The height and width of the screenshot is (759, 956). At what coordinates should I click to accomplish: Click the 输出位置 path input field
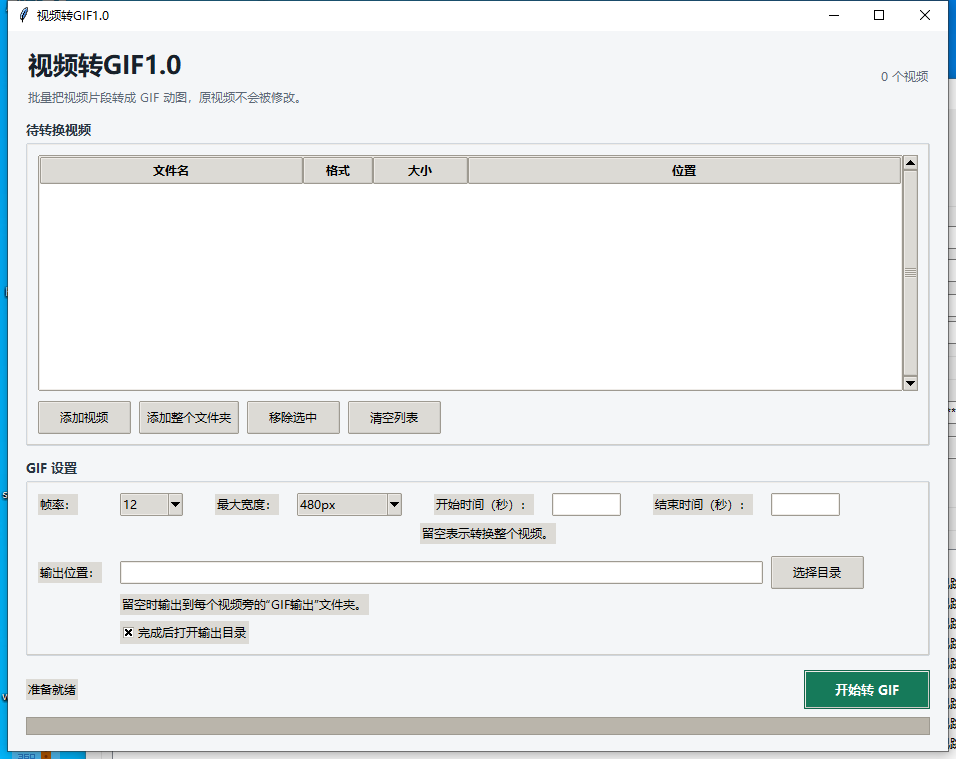click(x=441, y=572)
